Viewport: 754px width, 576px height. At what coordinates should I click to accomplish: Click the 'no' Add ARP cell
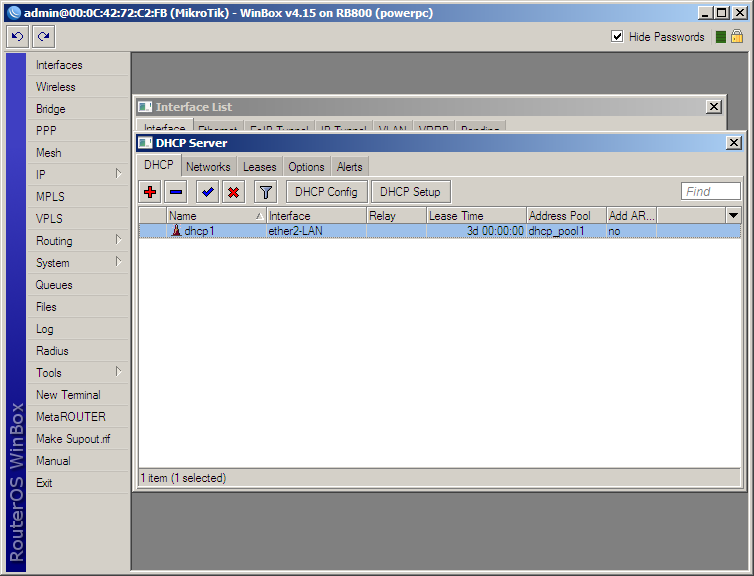(631, 231)
